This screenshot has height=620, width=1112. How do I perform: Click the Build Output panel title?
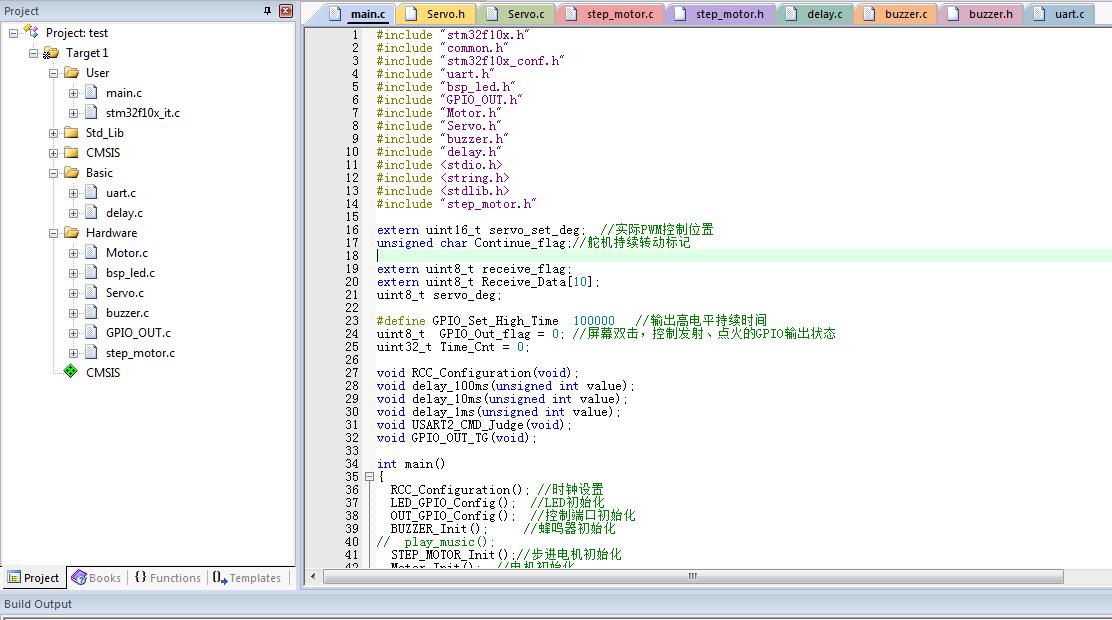pos(38,604)
